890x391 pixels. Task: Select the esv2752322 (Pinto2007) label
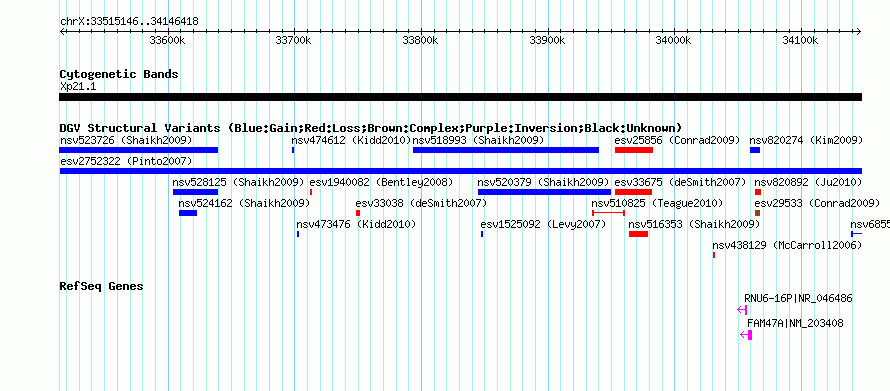(x=126, y=161)
